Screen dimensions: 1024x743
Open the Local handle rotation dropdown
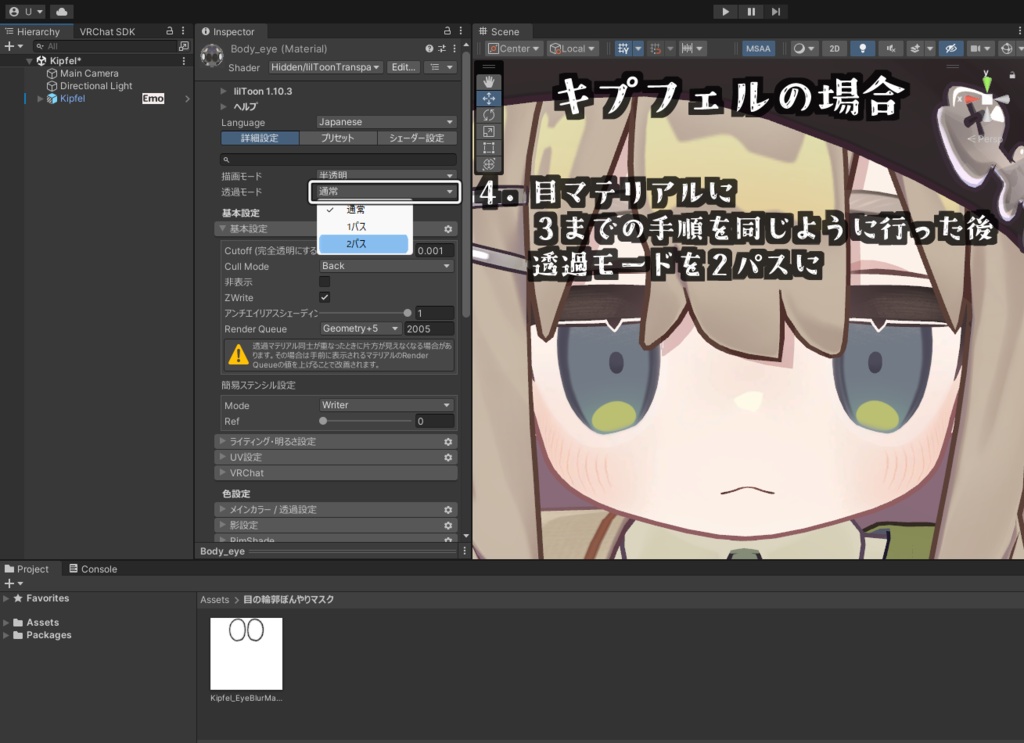573,48
